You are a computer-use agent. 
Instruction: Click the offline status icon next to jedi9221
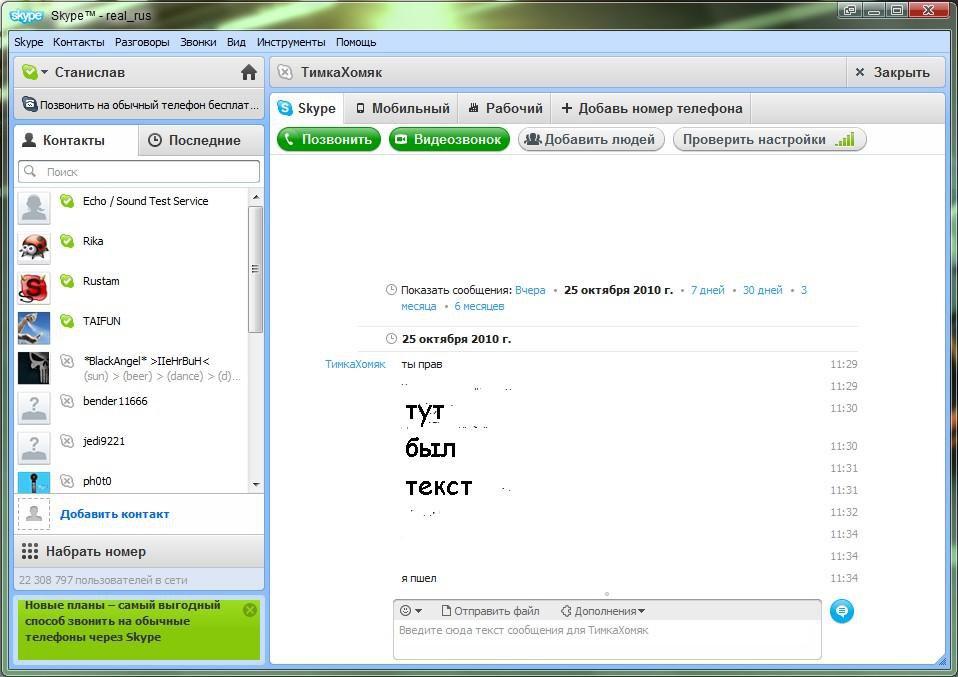click(x=67, y=441)
